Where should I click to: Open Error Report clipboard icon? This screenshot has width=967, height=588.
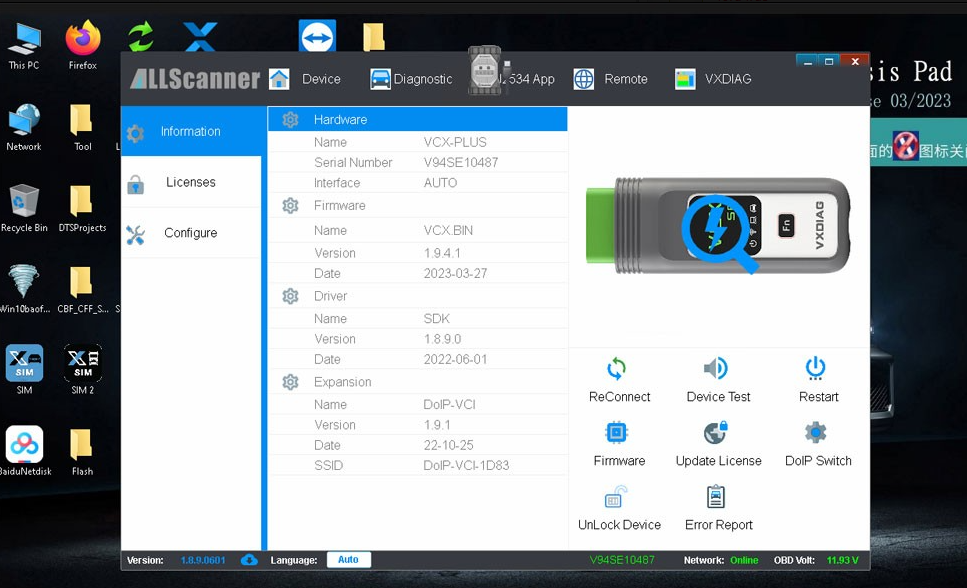715,497
